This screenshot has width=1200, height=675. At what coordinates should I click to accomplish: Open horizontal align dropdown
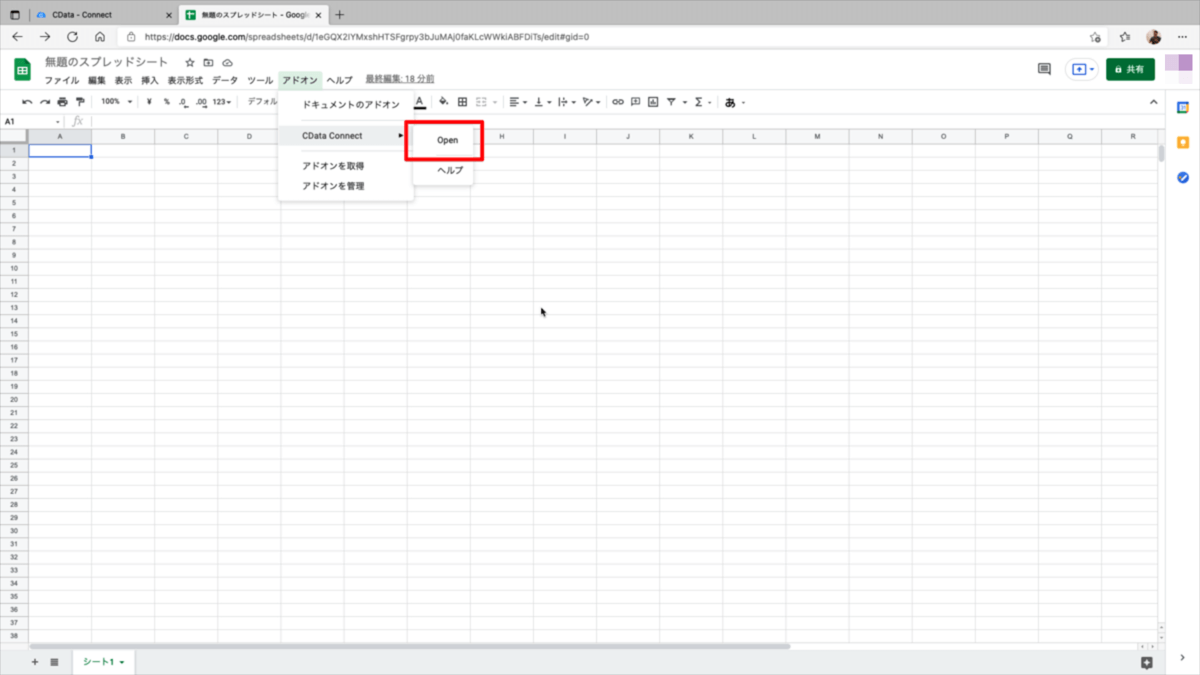[517, 102]
